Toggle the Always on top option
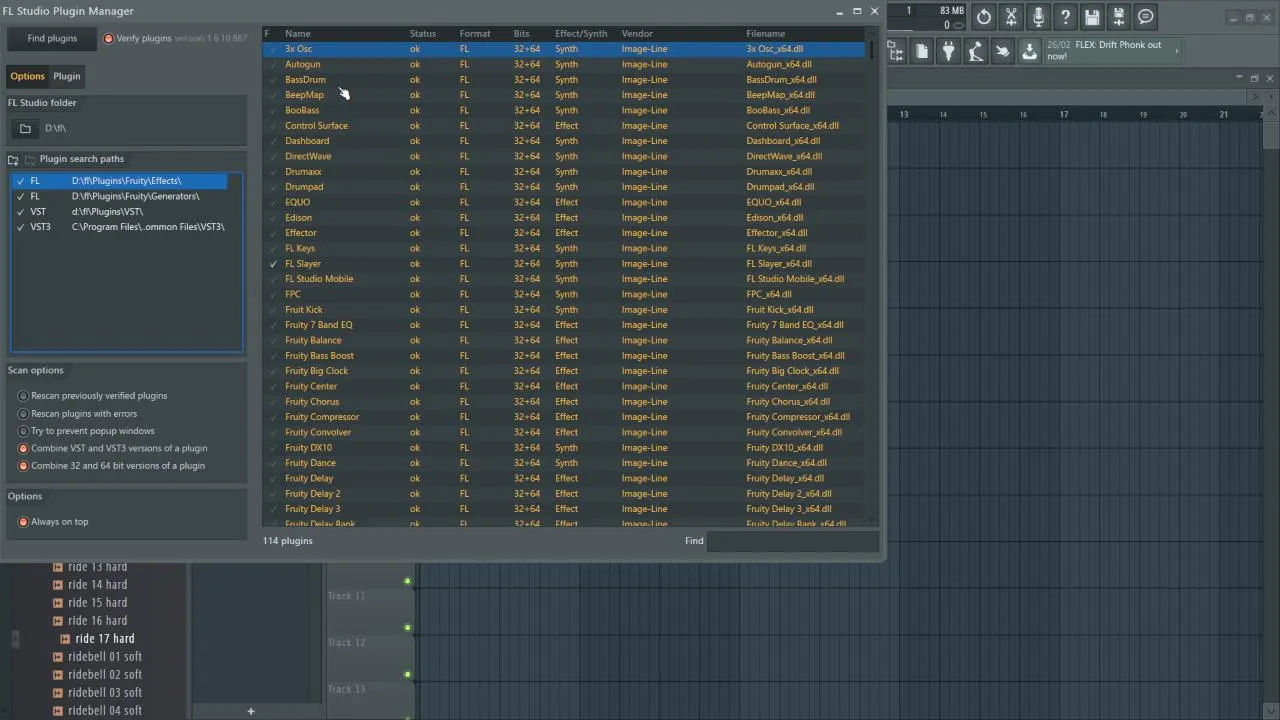 pyautogui.click(x=23, y=522)
